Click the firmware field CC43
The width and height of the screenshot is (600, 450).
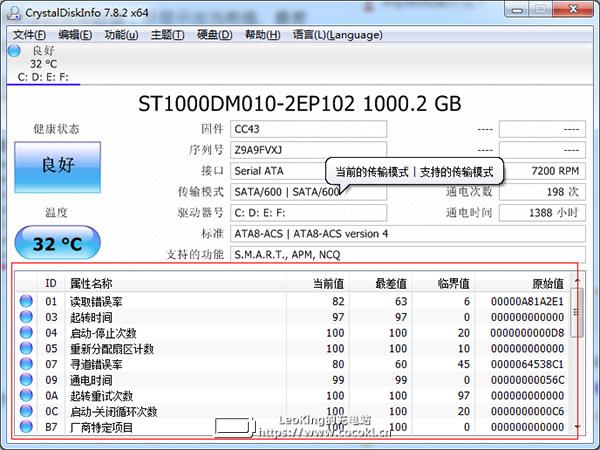[x=308, y=129]
